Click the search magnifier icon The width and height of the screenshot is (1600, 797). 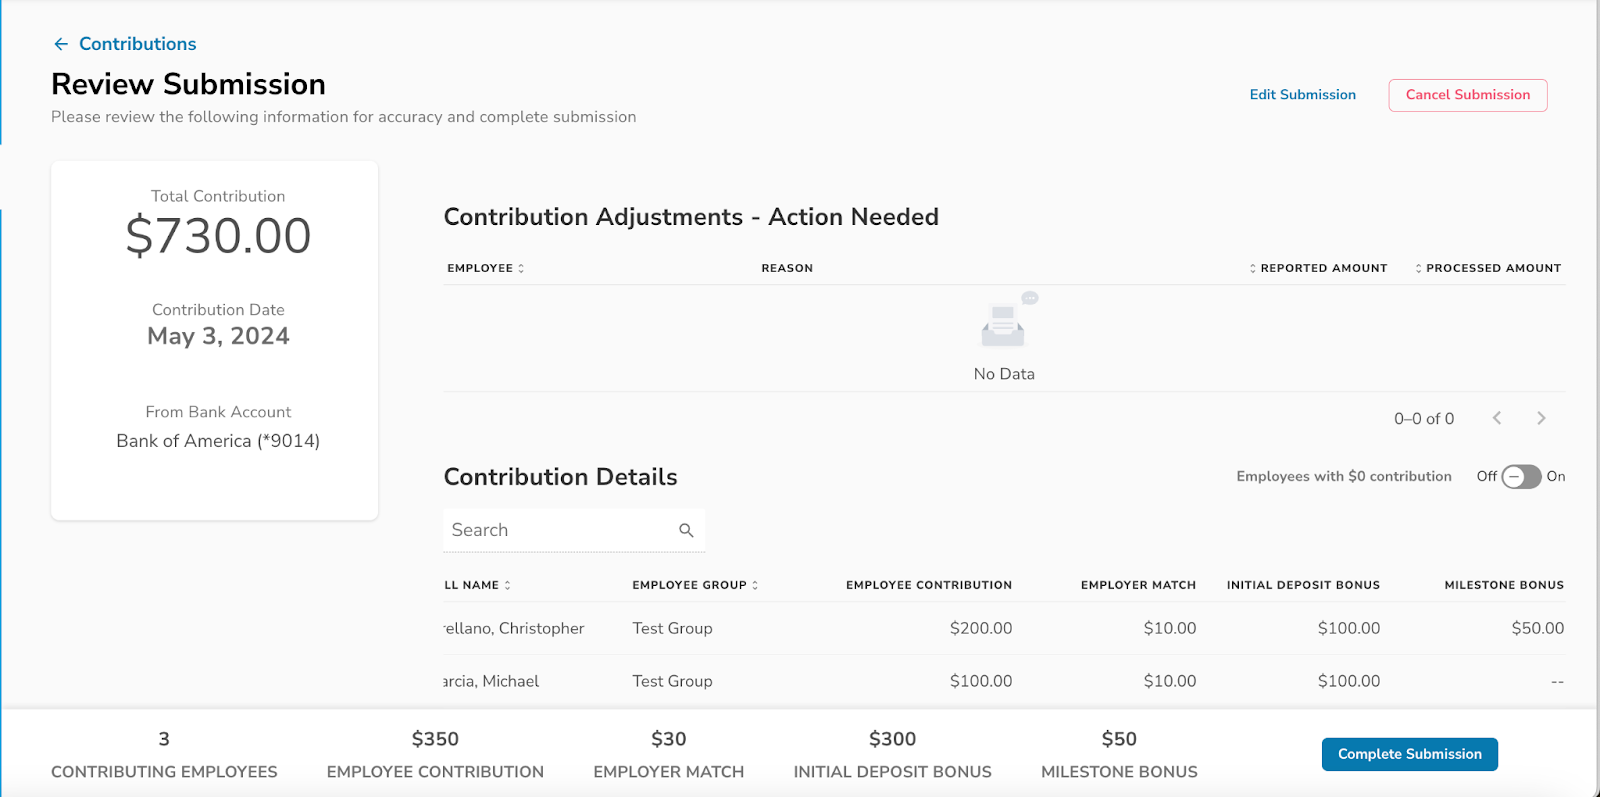686,530
